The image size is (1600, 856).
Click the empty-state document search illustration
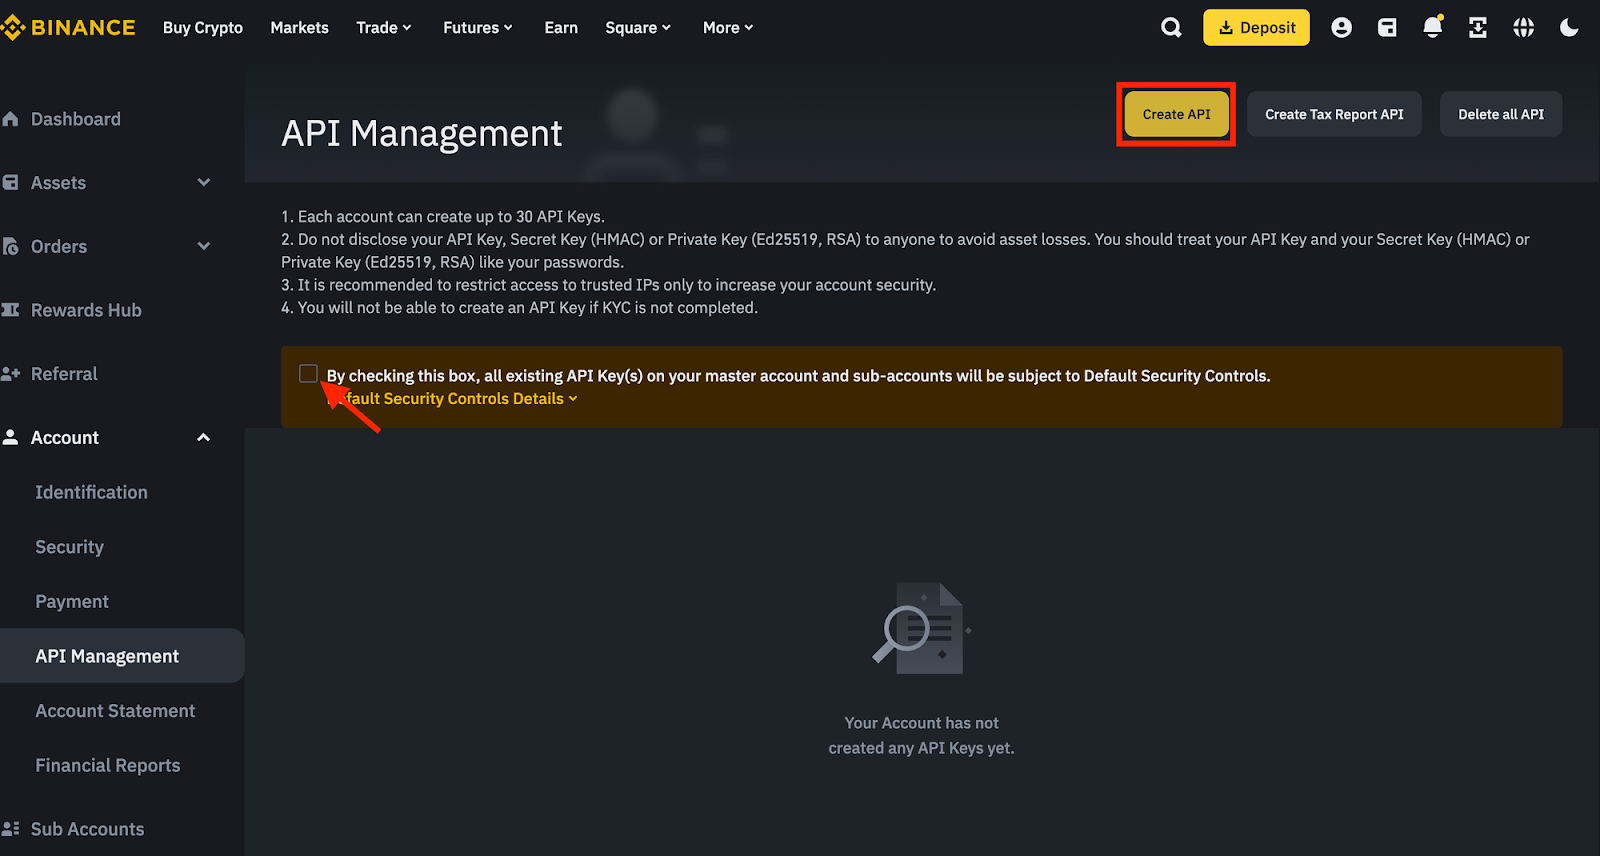tap(922, 628)
